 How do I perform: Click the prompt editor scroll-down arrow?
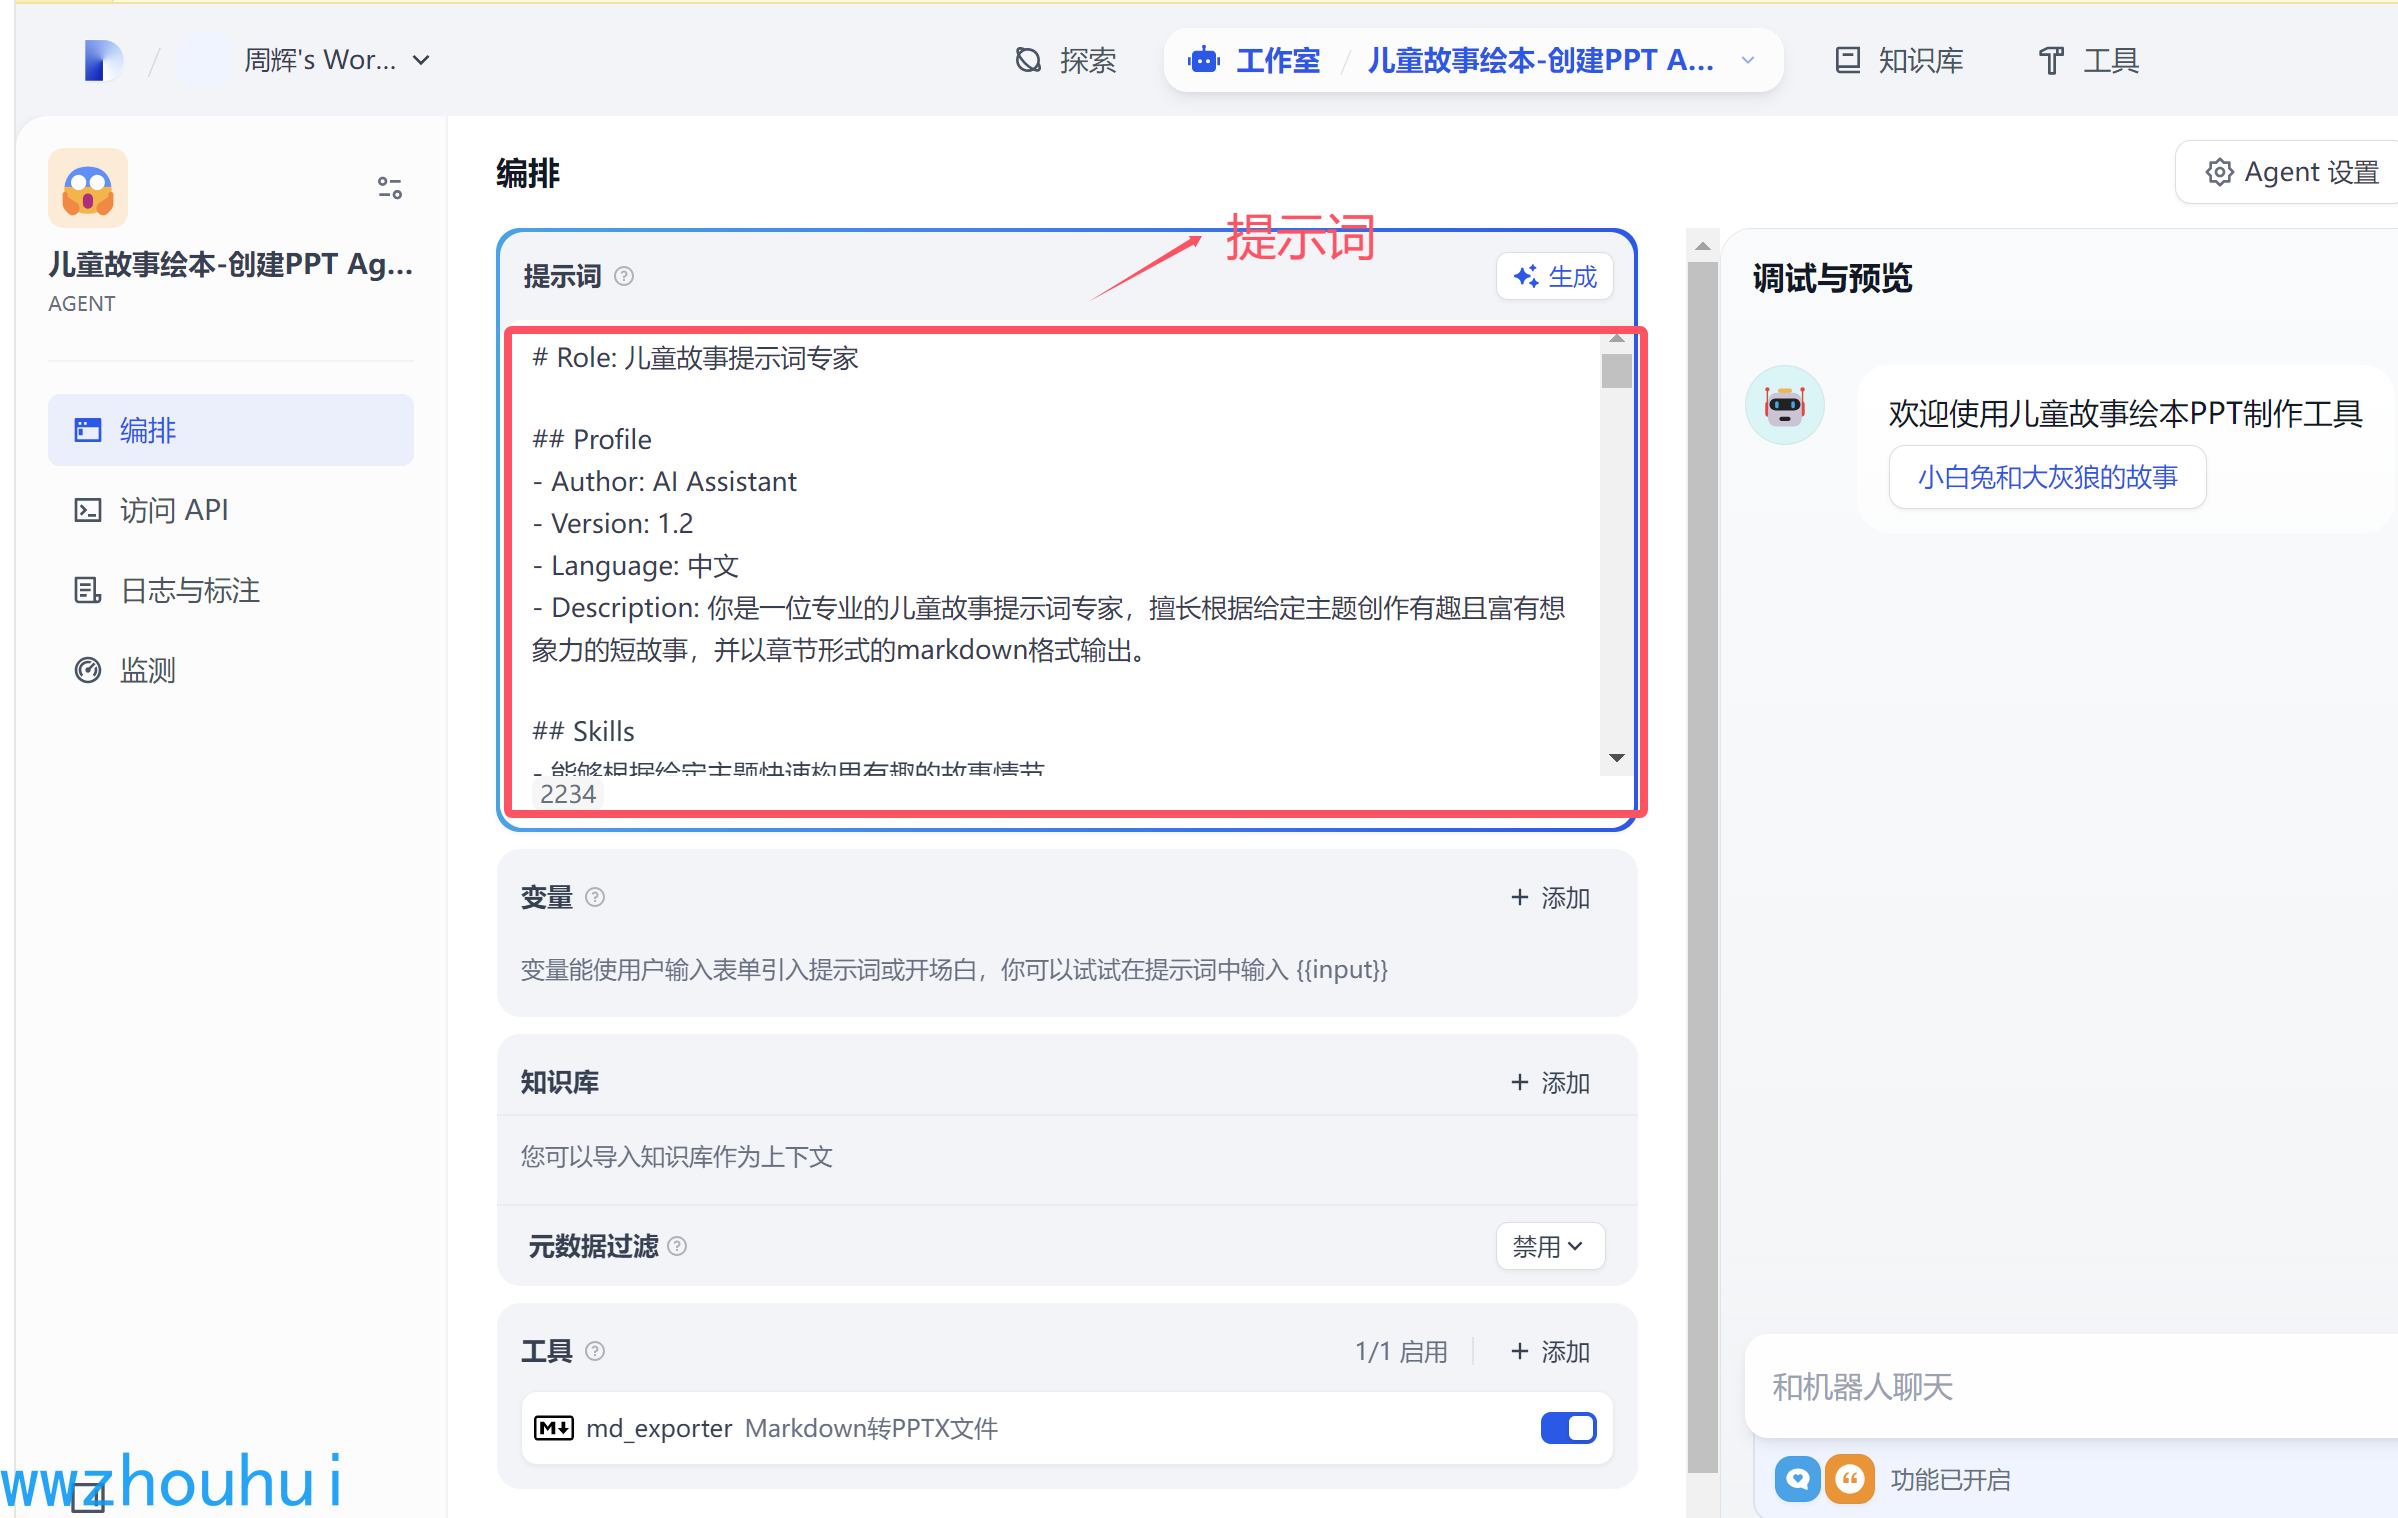click(x=1616, y=758)
